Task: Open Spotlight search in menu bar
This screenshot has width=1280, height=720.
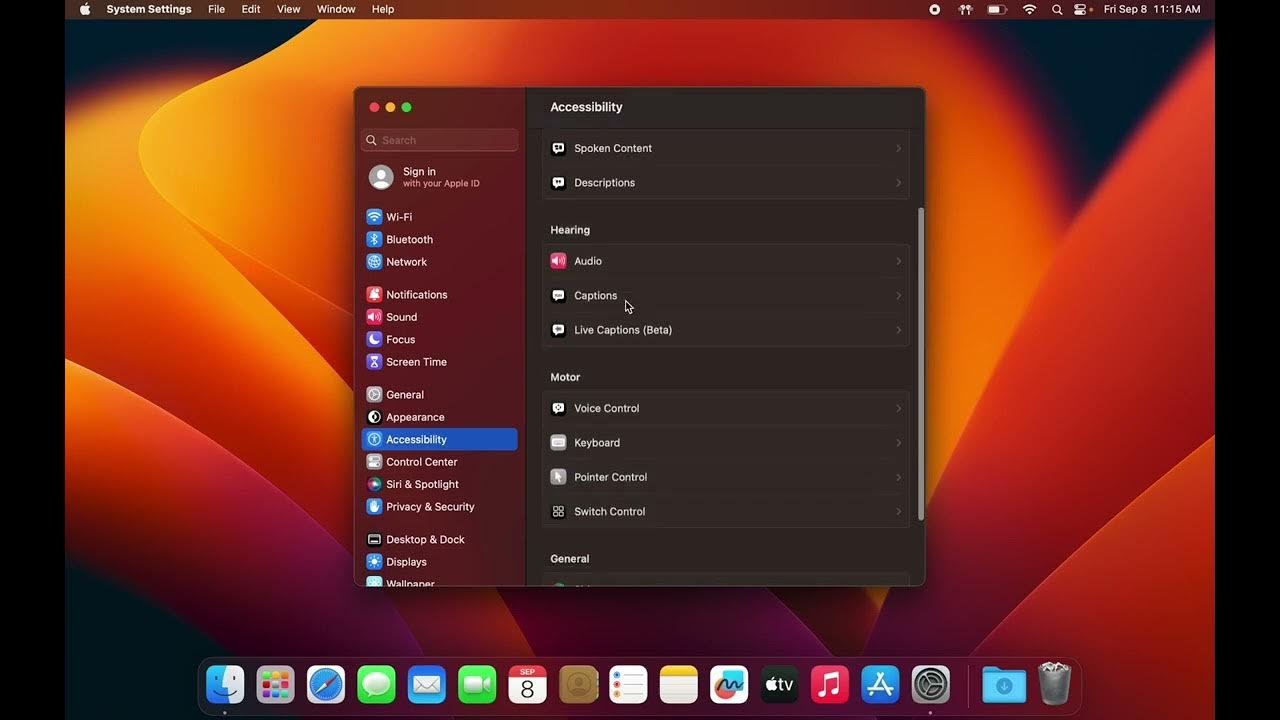Action: click(x=1057, y=9)
